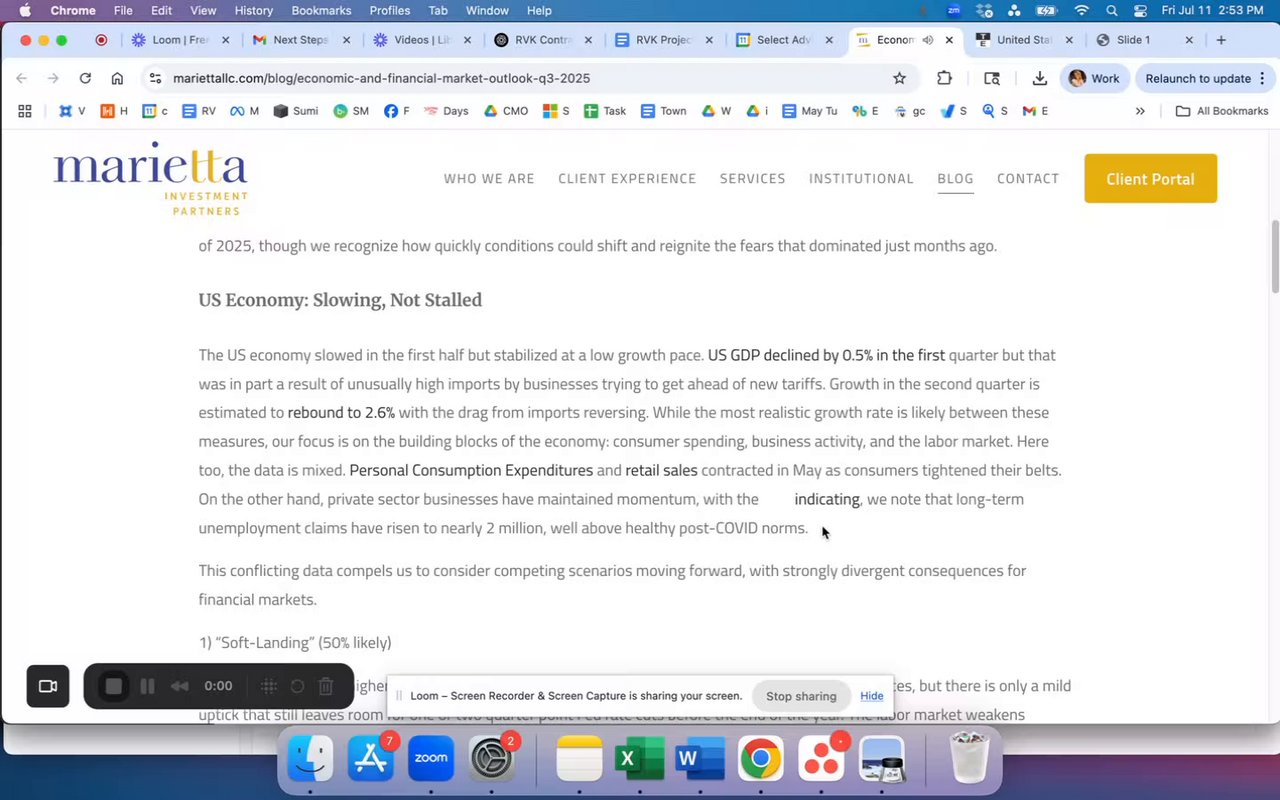Image resolution: width=1280 pixels, height=800 pixels.
Task: Close the Slide 1 tab
Action: 1189,40
